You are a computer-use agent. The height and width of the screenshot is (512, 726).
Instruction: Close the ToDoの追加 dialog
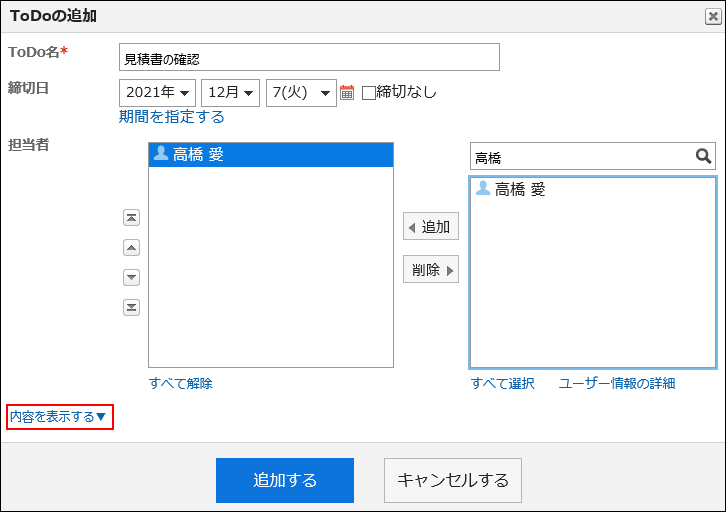(713, 17)
